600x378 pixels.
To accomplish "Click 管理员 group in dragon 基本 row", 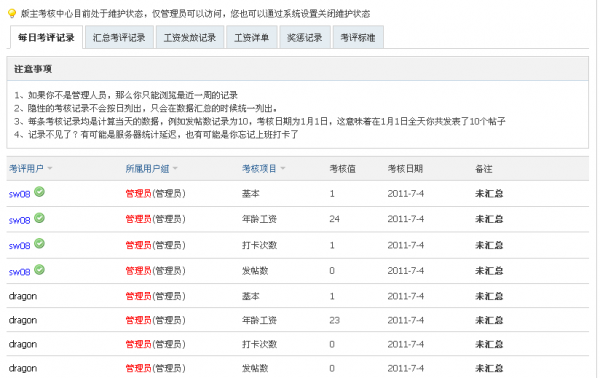I will (x=139, y=296).
